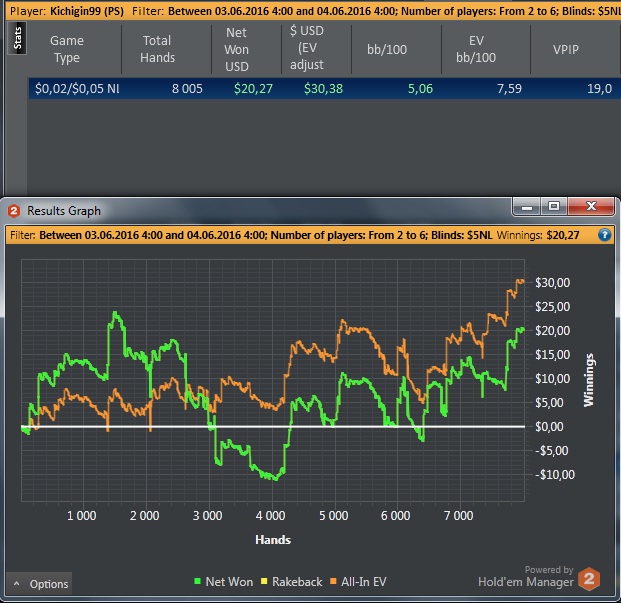Expand the Options panel
The image size is (621, 603).
point(39,584)
